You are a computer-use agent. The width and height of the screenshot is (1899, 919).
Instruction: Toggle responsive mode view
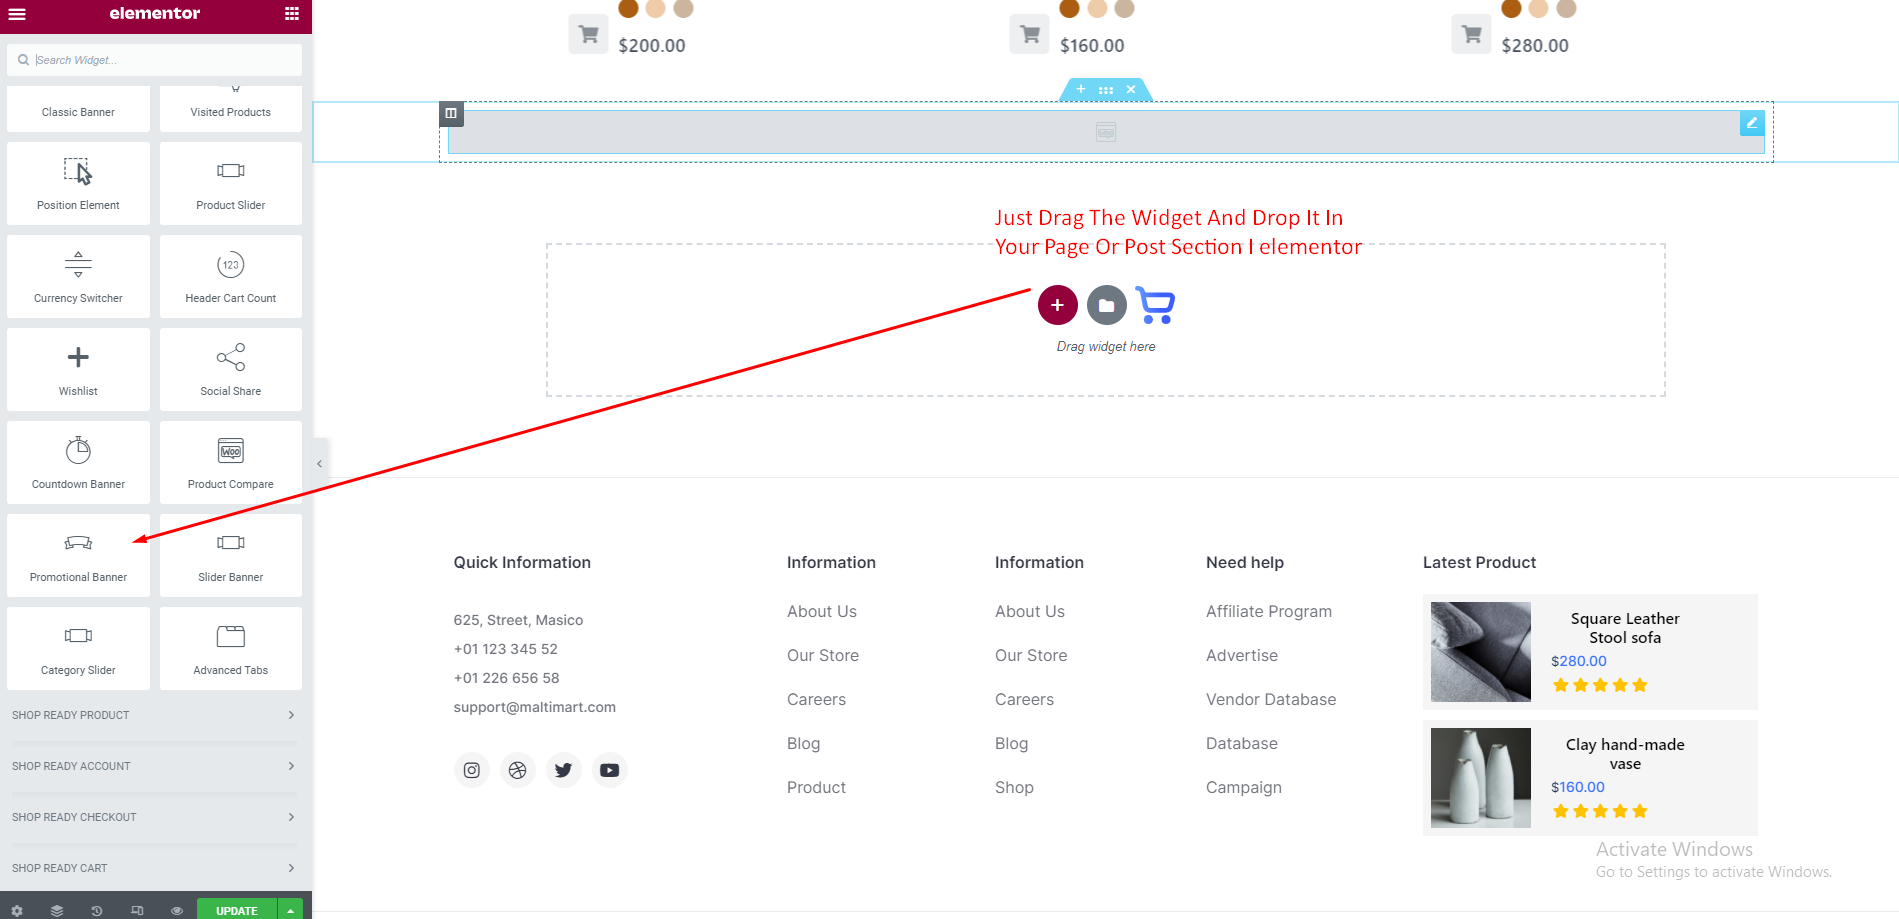[137, 910]
